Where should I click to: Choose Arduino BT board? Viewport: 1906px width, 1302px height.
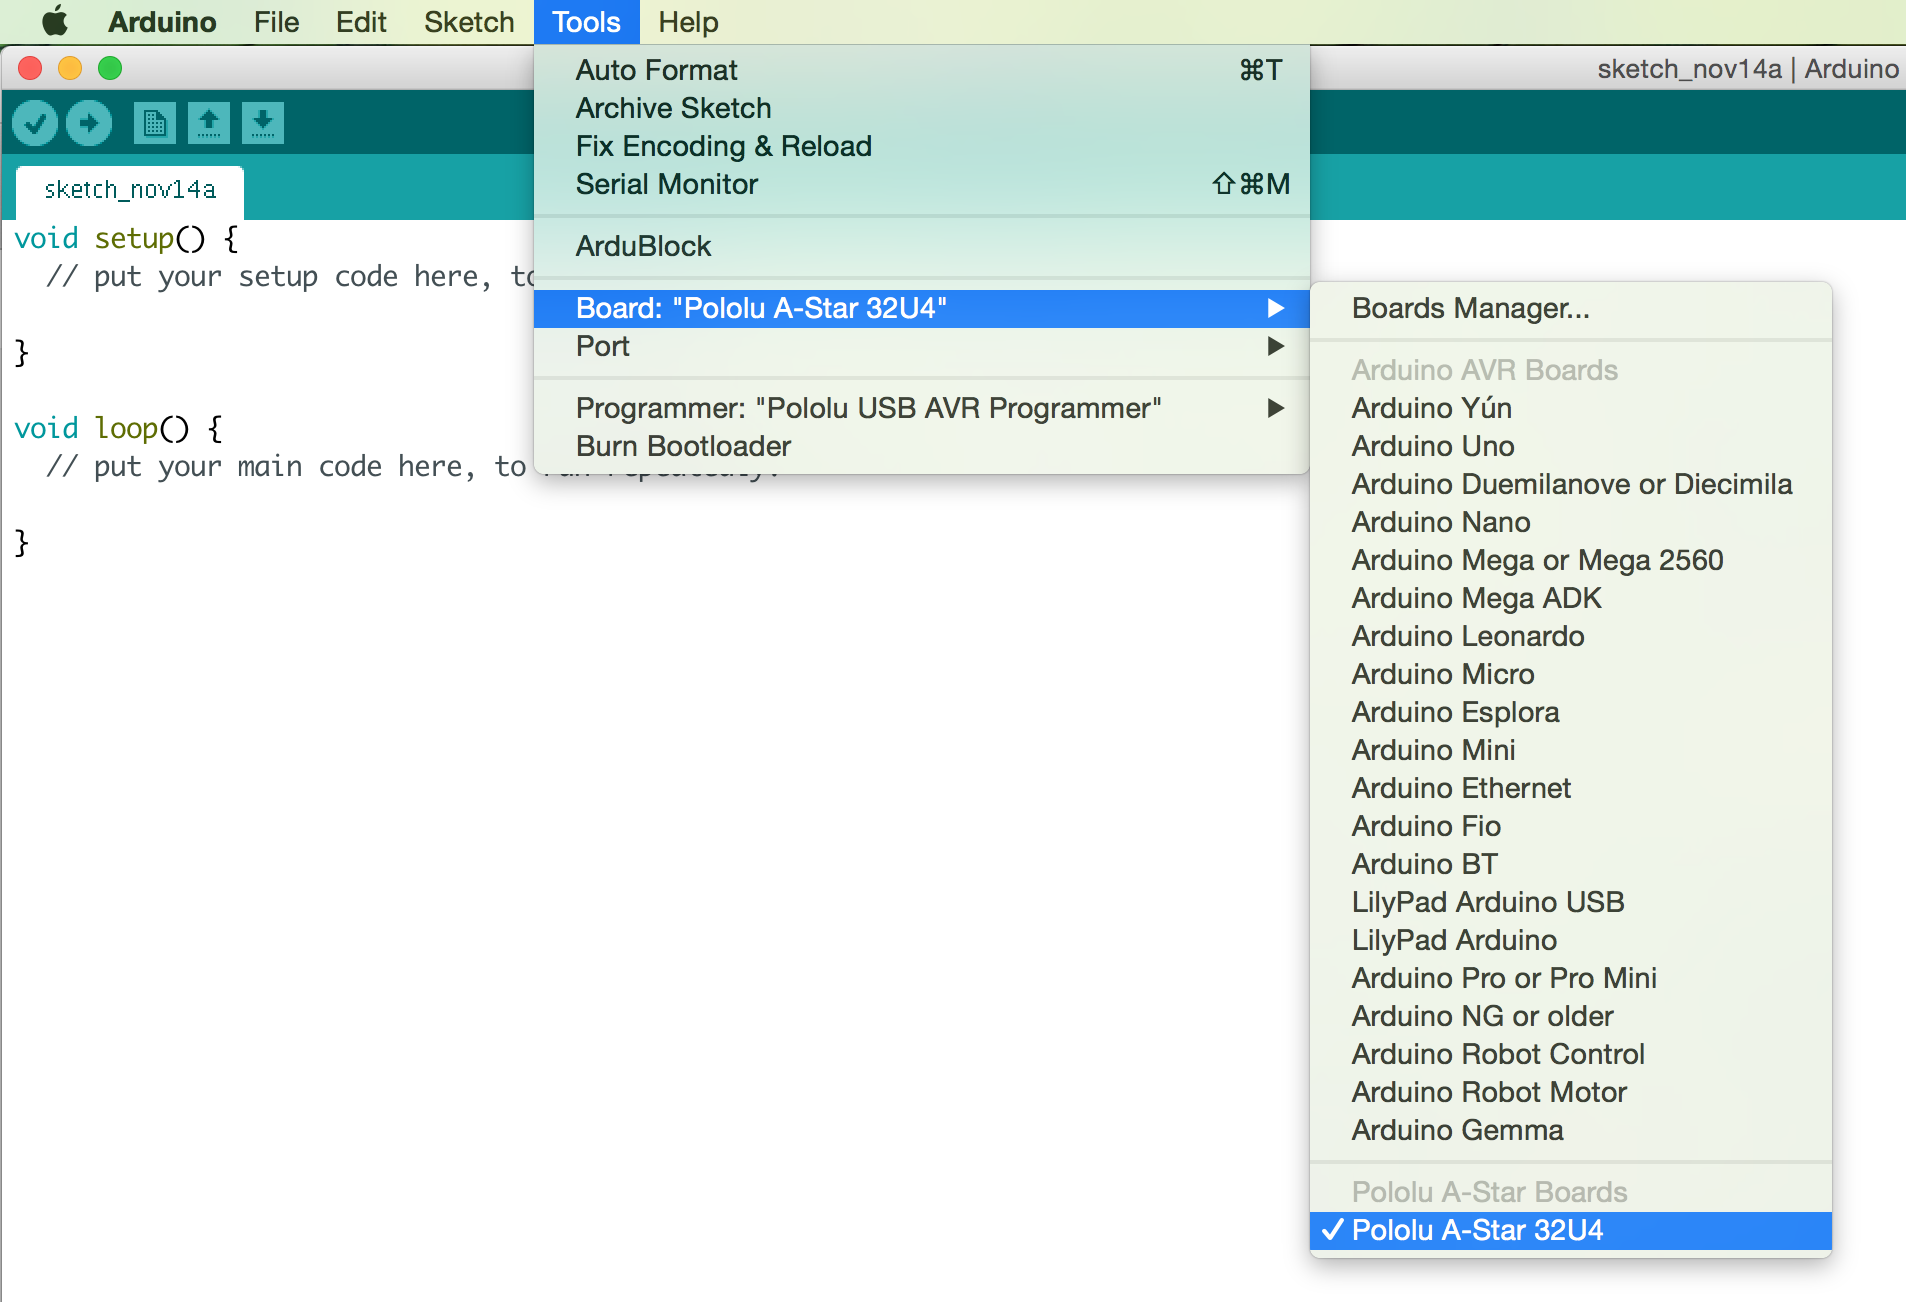[1571, 864]
